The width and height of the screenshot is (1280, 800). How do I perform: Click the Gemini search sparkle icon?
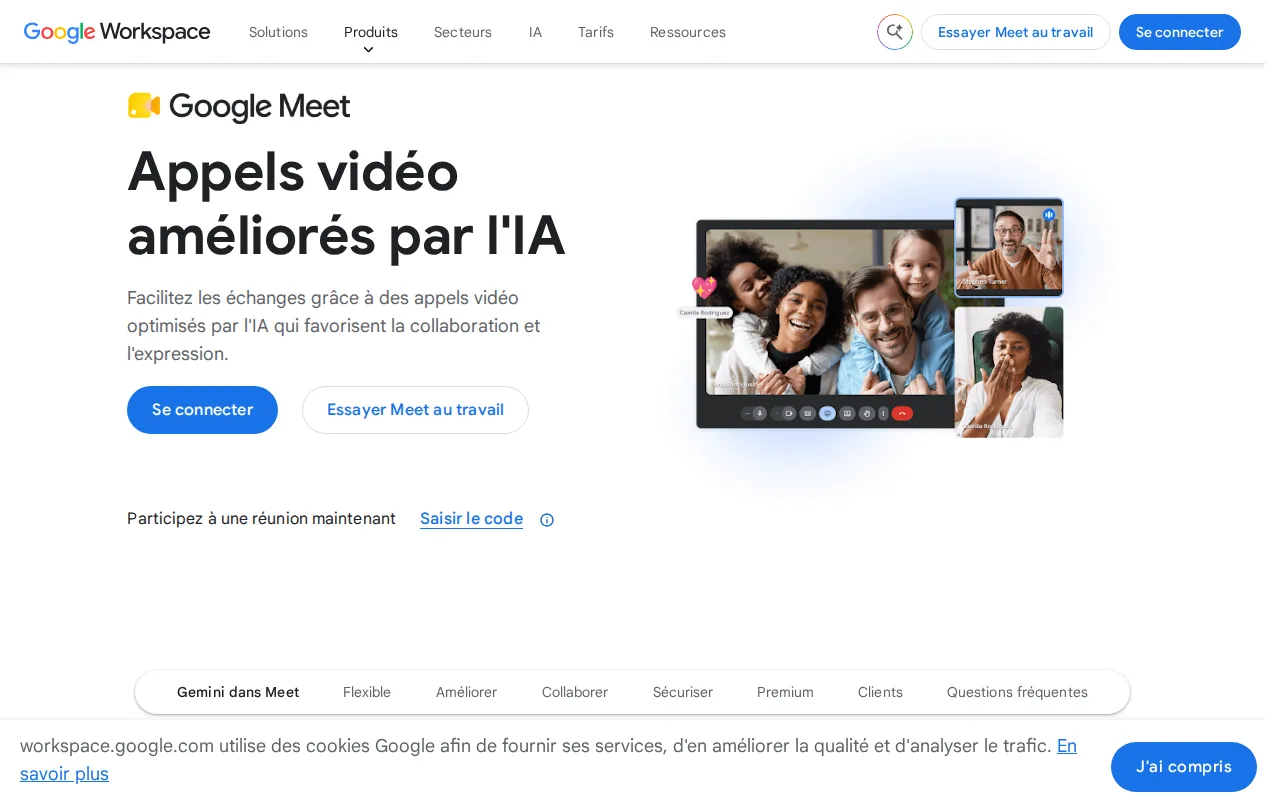click(x=895, y=32)
